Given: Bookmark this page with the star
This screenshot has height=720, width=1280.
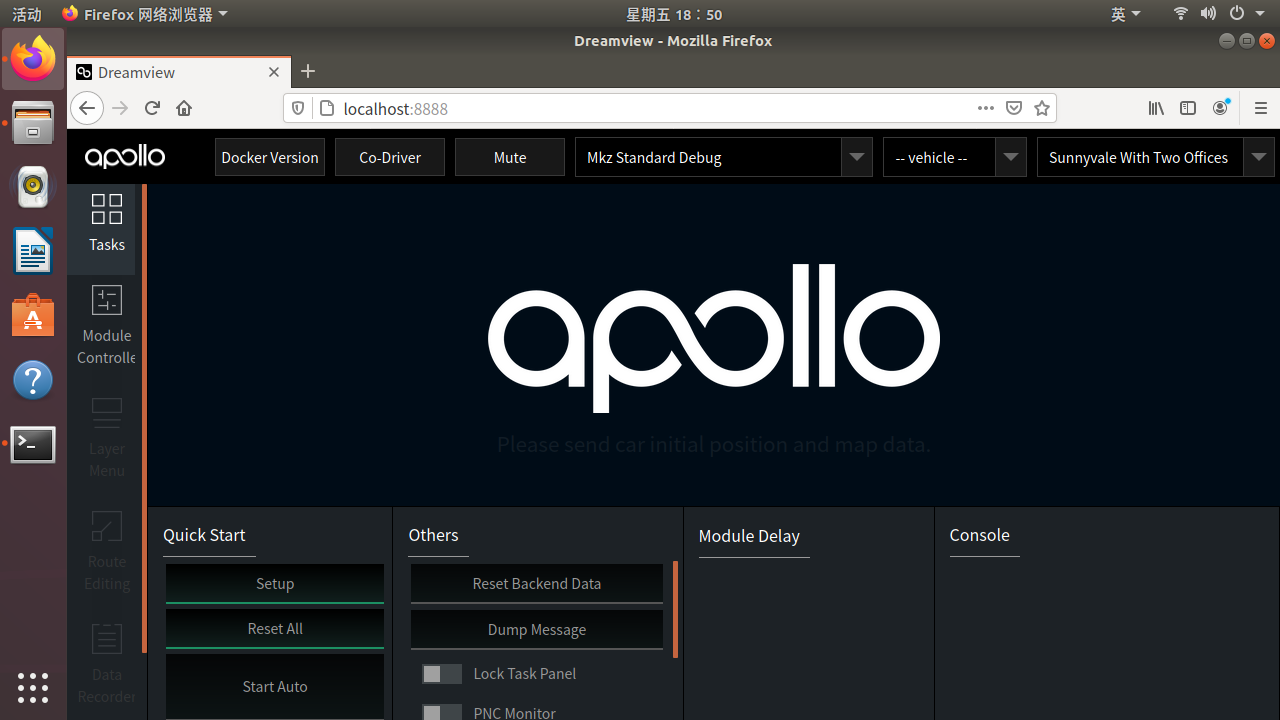Looking at the screenshot, I should (1042, 108).
